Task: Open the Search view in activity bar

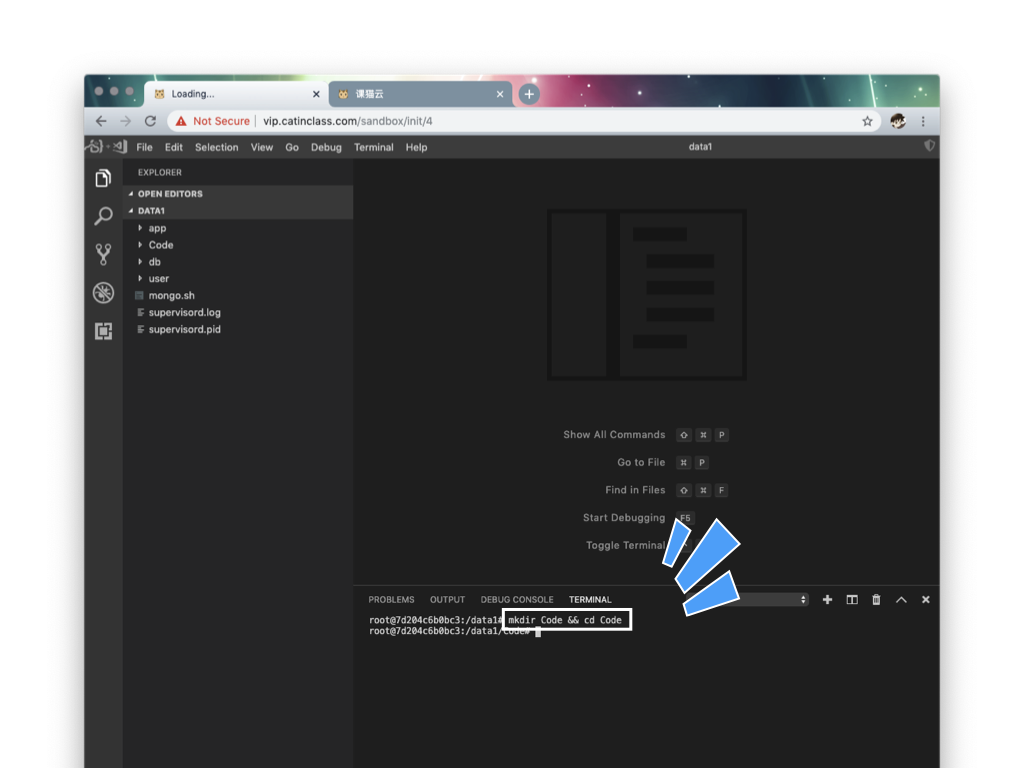Action: tap(103, 216)
